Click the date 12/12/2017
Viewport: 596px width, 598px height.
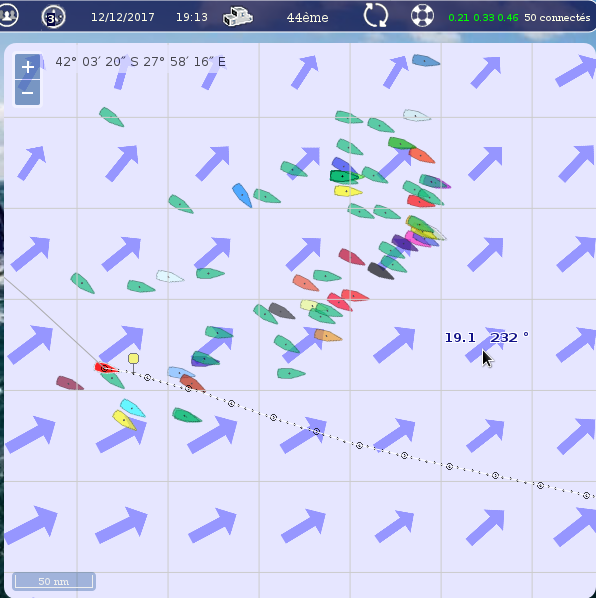(x=123, y=17)
